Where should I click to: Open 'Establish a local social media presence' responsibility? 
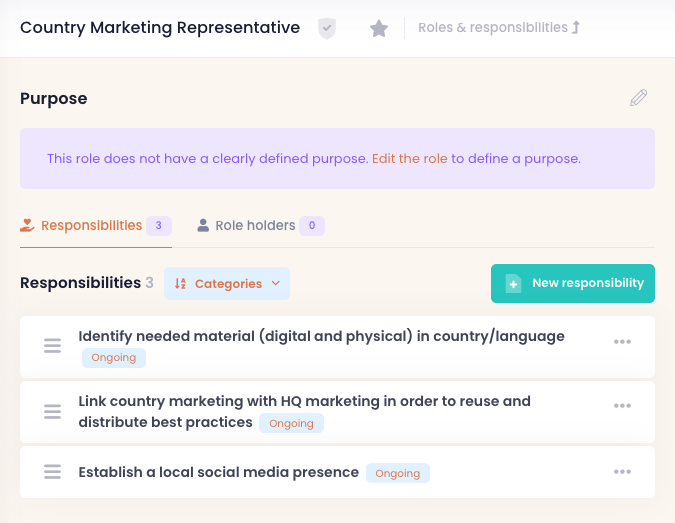218,472
